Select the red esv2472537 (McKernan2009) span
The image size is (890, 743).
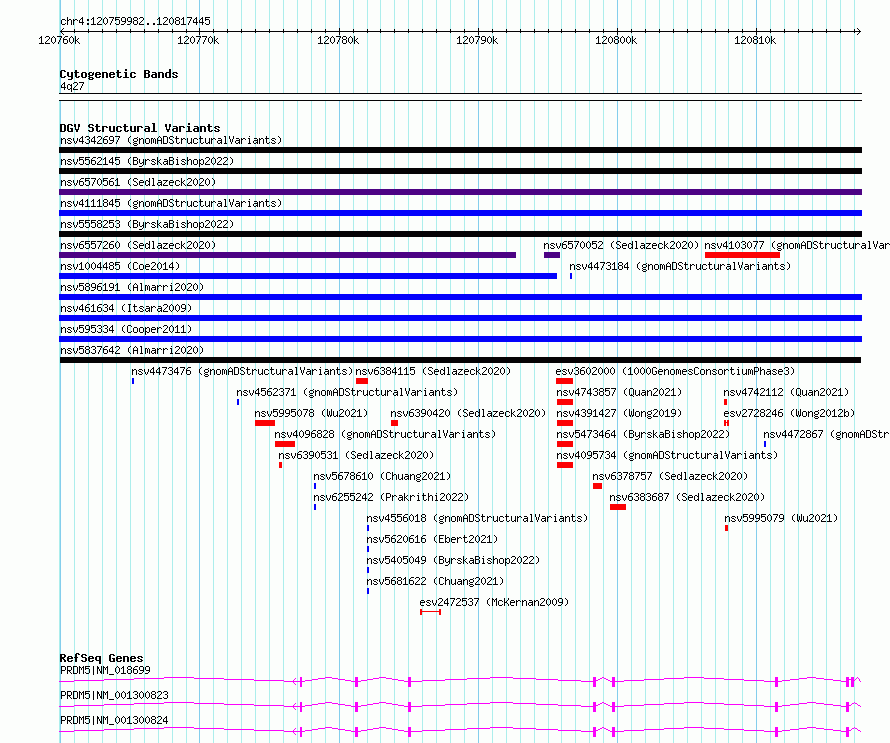coord(430,612)
